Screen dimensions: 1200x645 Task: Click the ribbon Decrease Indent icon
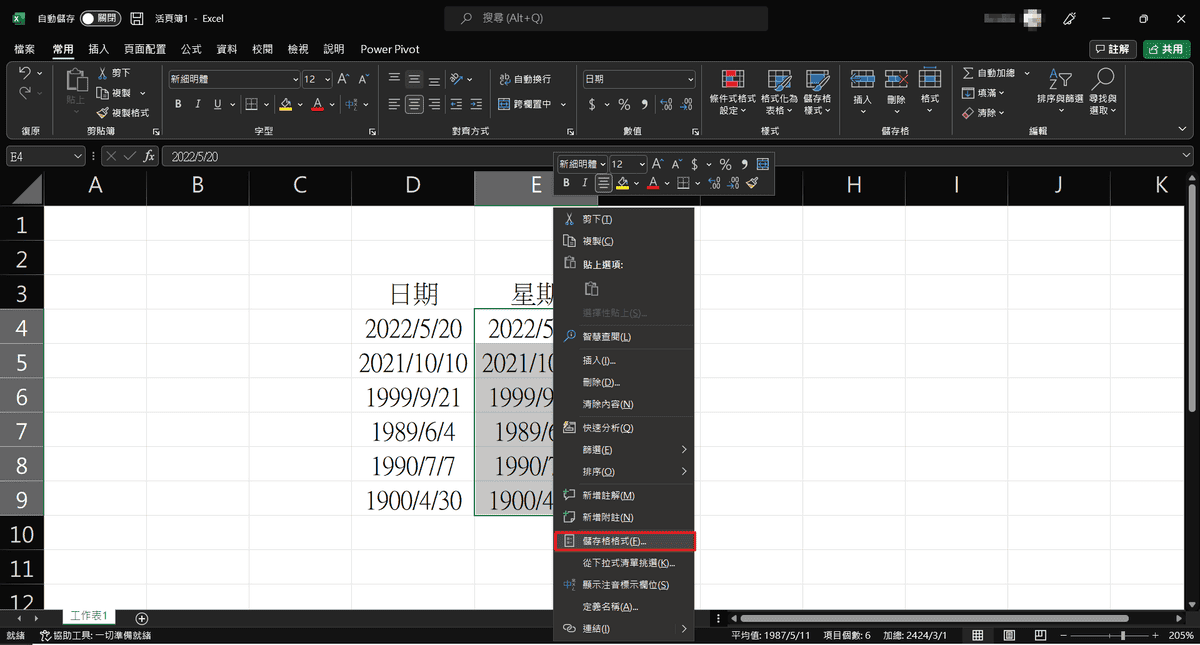pyautogui.click(x=458, y=104)
